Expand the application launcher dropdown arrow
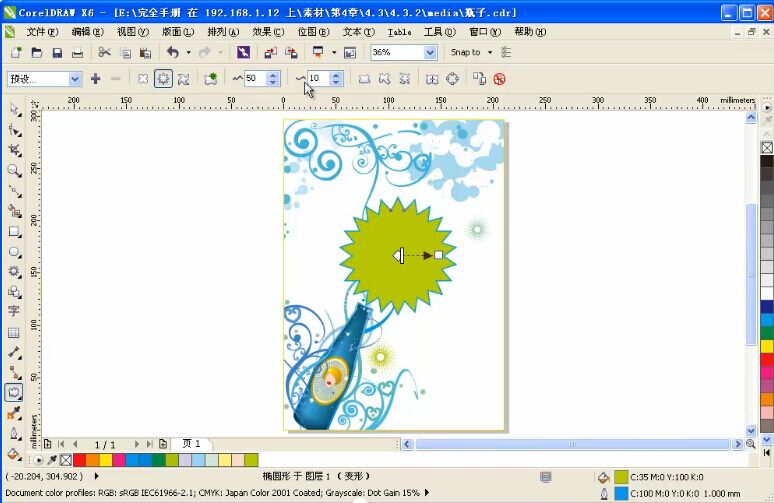The image size is (774, 503). click(x=334, y=52)
